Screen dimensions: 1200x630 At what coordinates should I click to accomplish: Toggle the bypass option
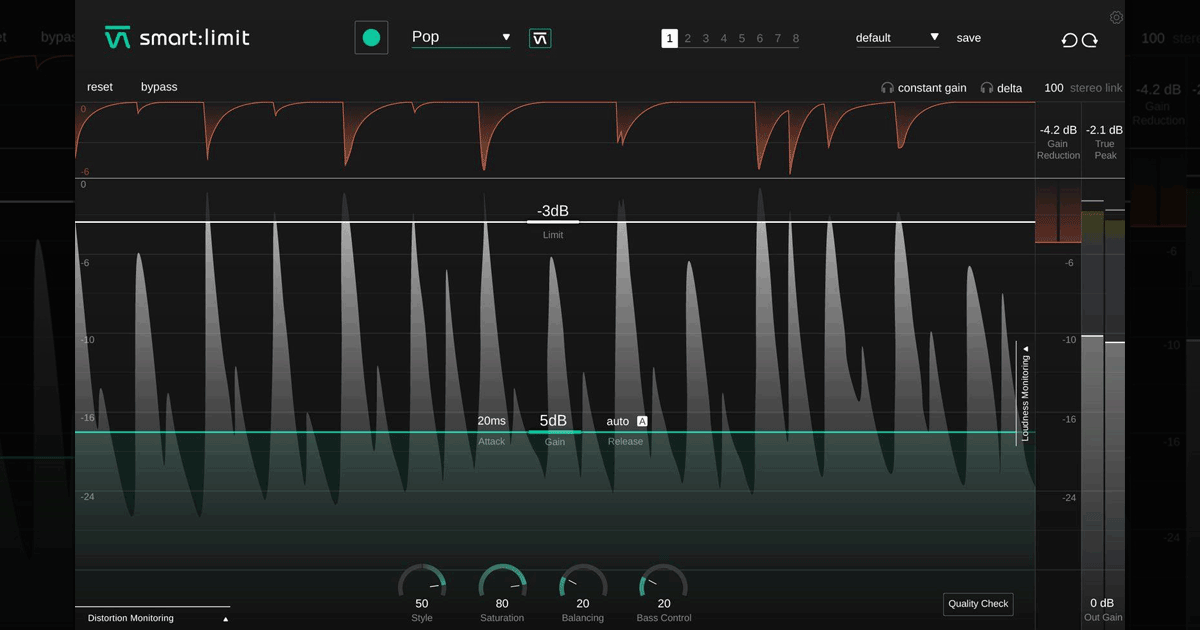[159, 87]
